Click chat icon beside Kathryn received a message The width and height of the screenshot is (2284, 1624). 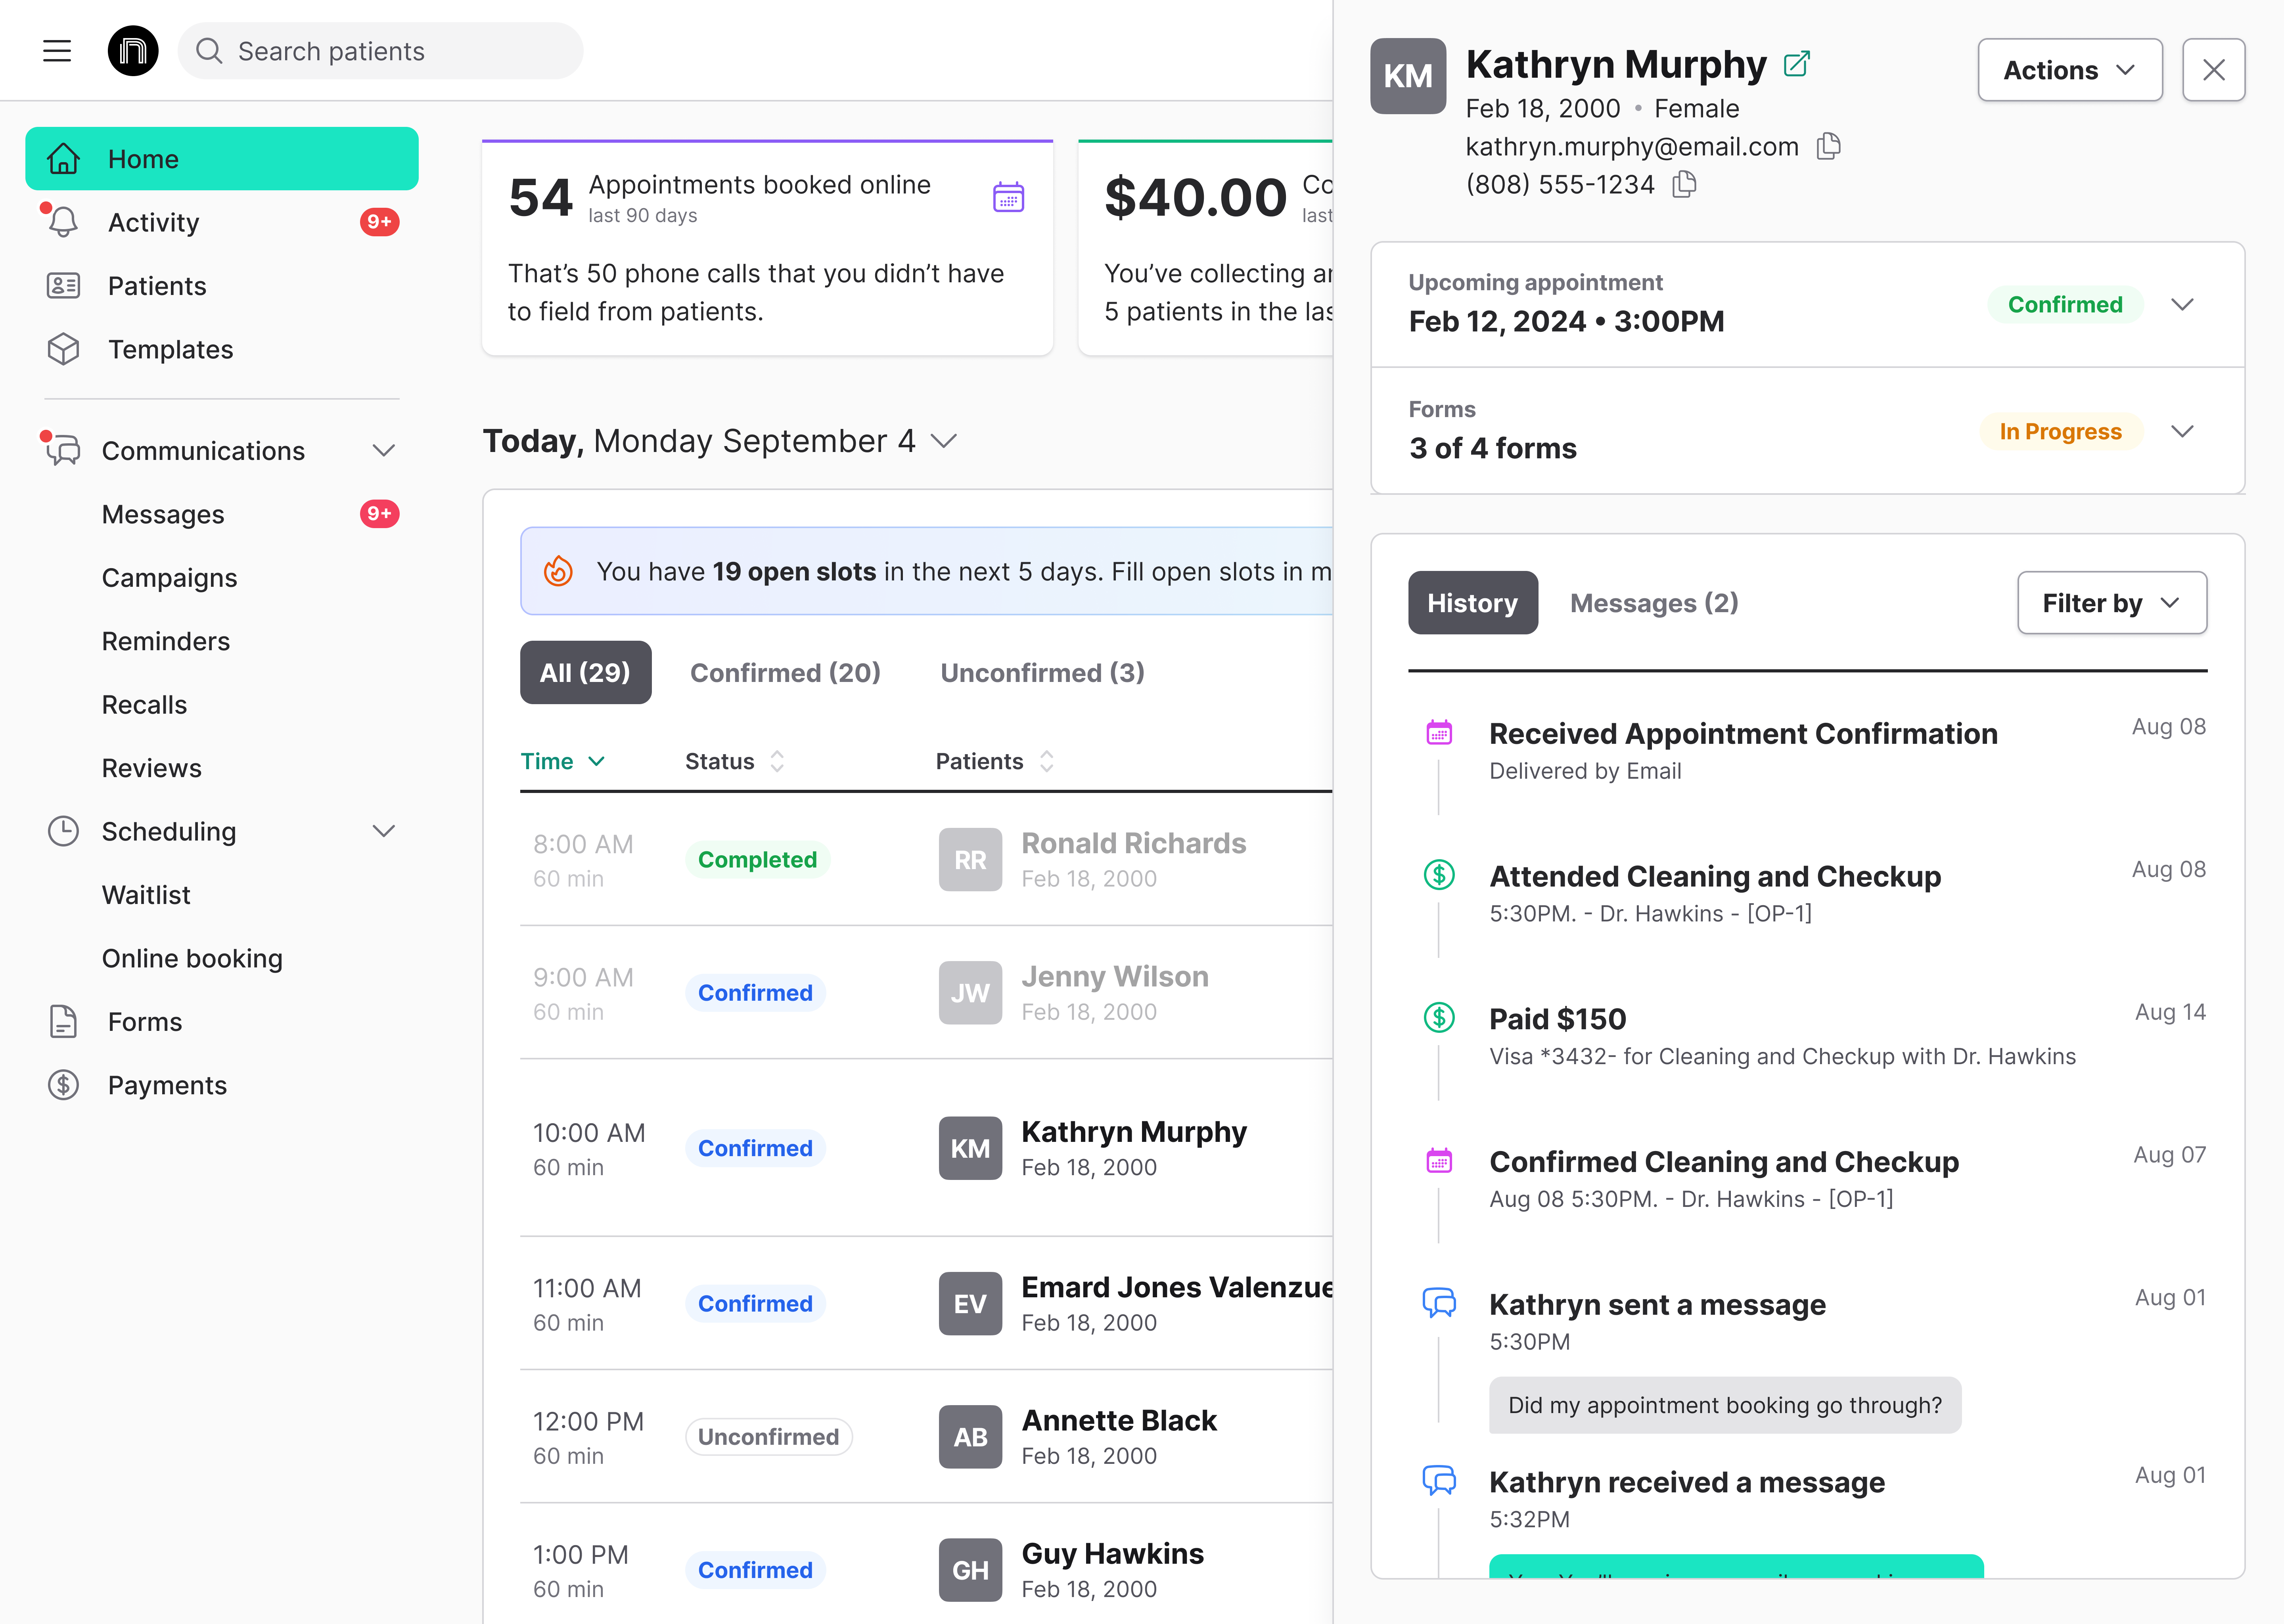[x=1439, y=1481]
